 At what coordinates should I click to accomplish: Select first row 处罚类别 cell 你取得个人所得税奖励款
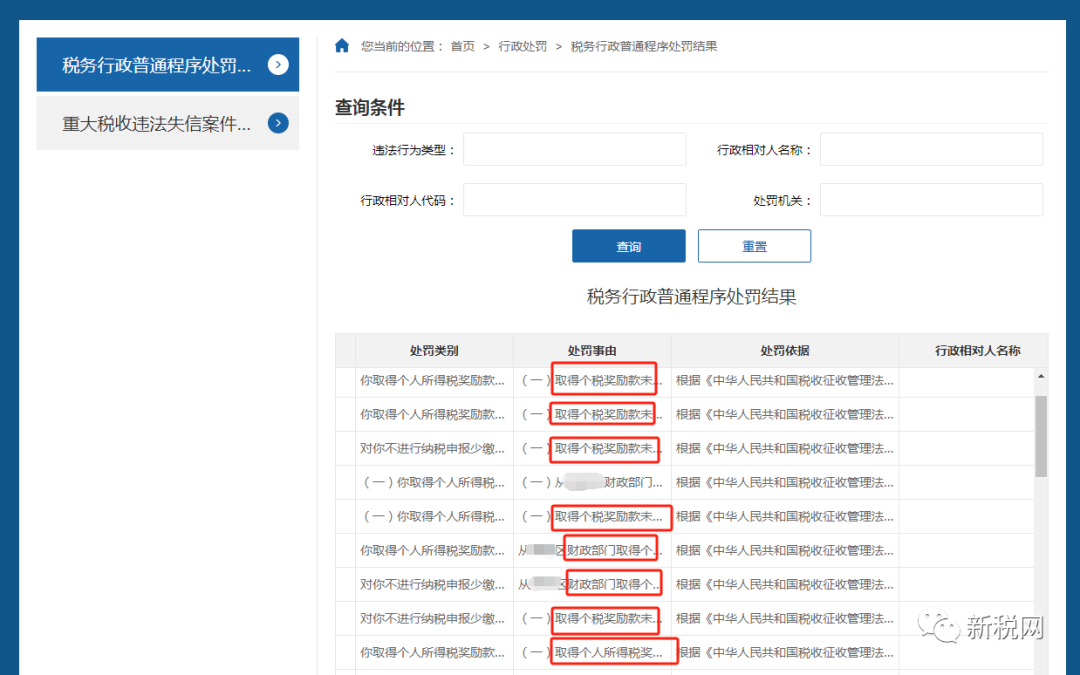point(433,380)
